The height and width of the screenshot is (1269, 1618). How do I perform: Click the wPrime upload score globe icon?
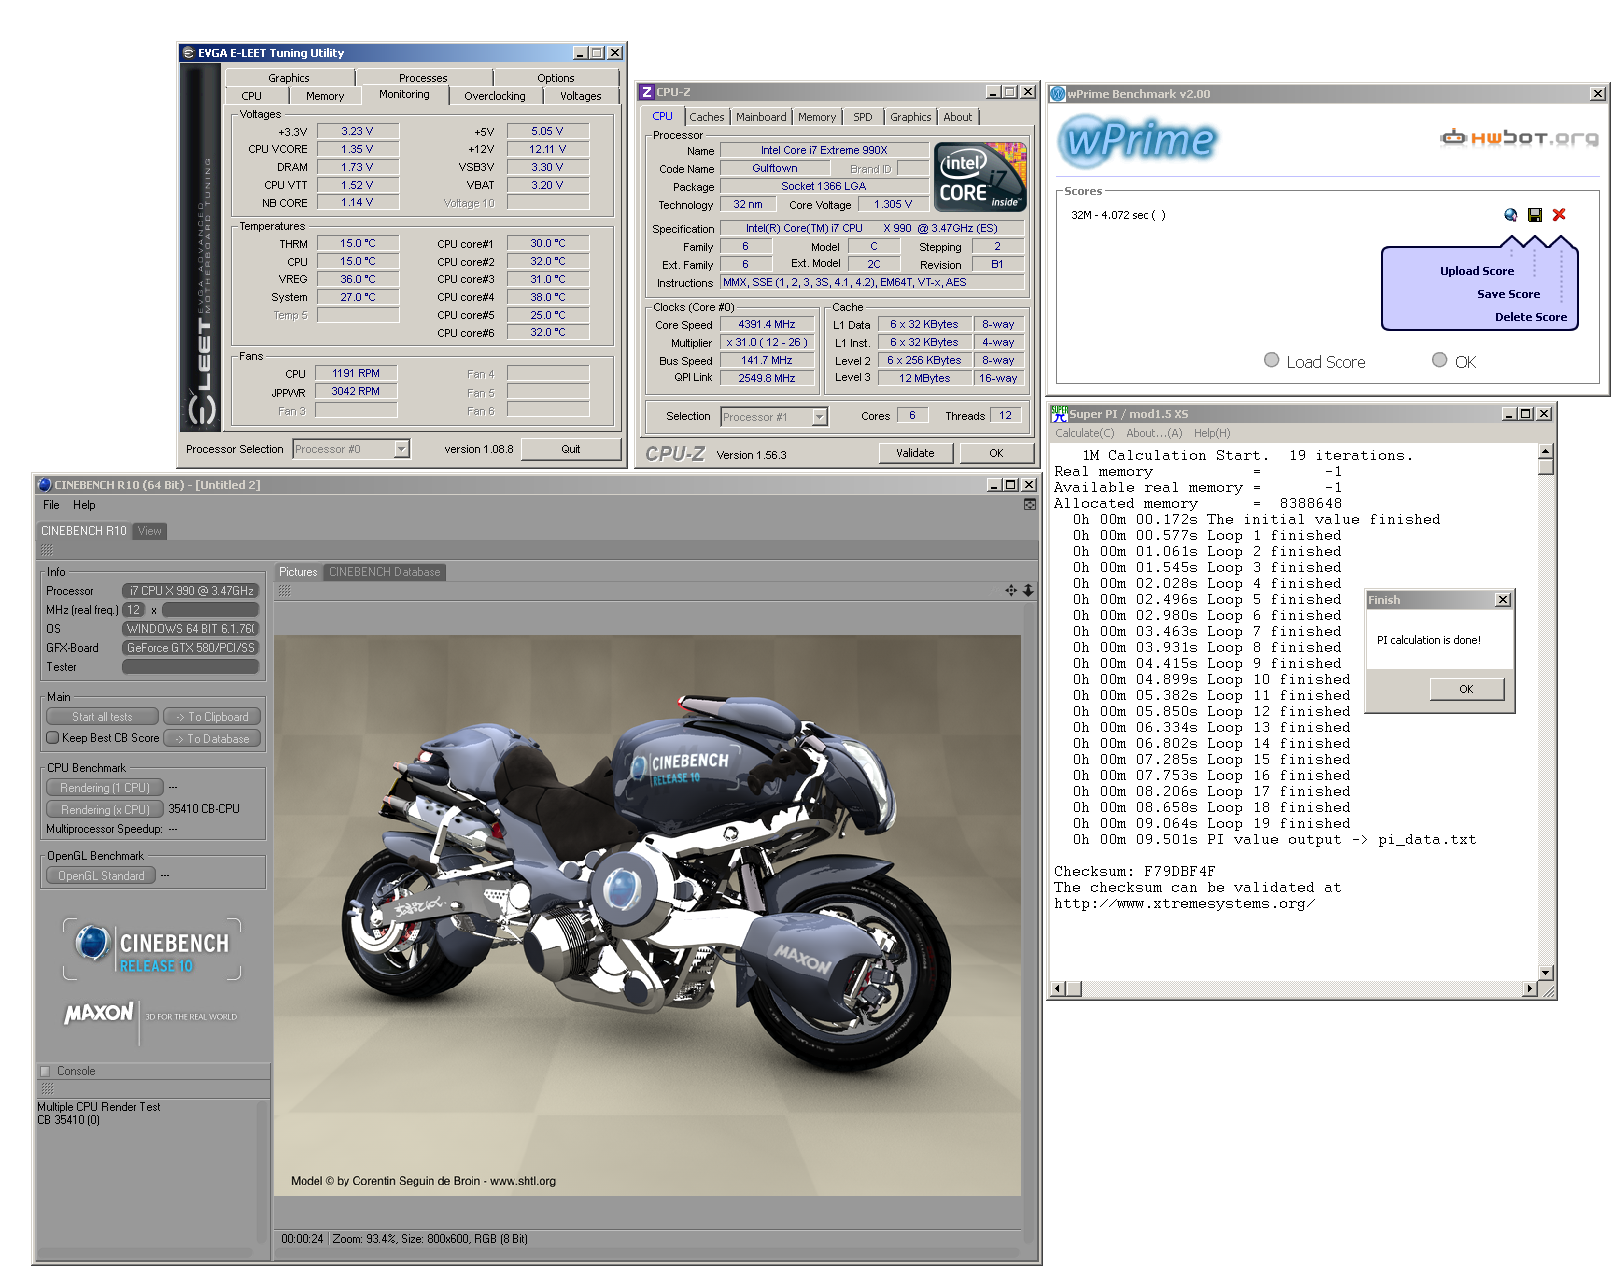[x=1510, y=215]
